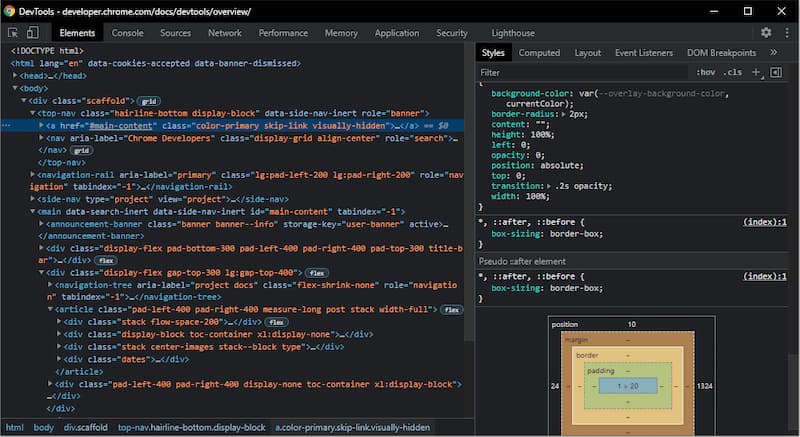This screenshot has height=437, width=800.
Task: Open the Memory tab
Action: (x=341, y=33)
